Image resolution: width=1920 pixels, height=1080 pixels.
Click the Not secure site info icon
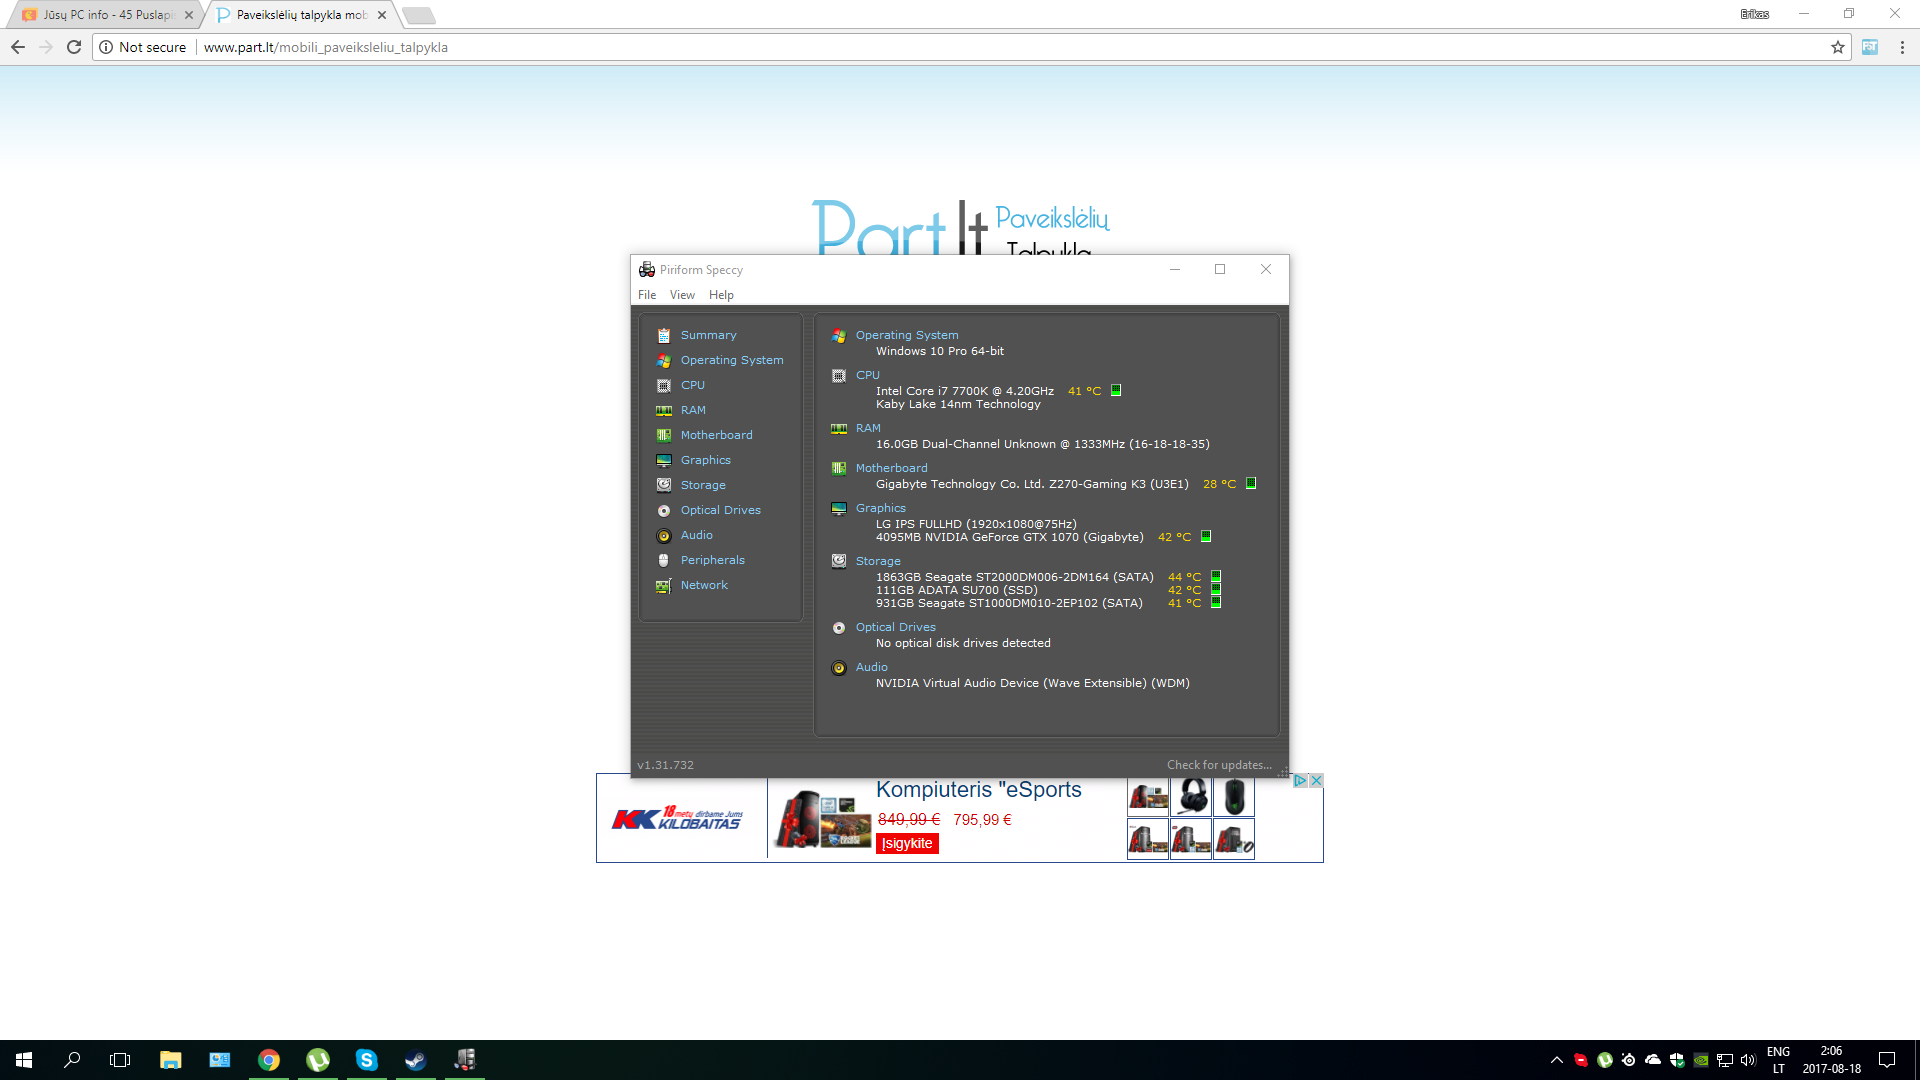[x=106, y=47]
